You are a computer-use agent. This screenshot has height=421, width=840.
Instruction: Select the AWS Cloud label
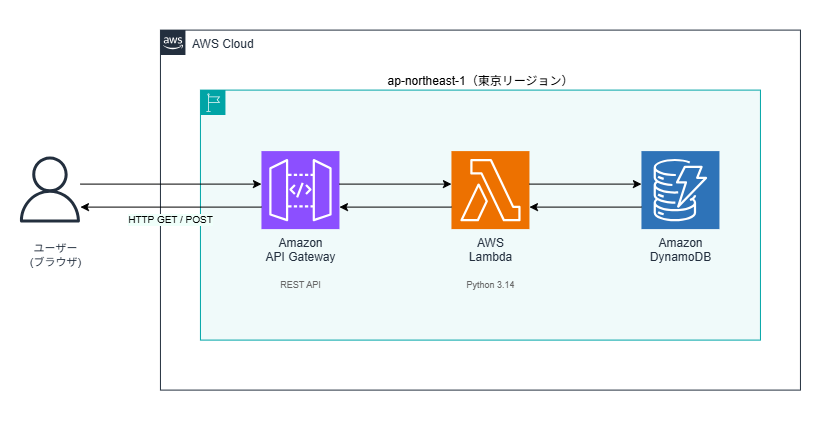[223, 44]
